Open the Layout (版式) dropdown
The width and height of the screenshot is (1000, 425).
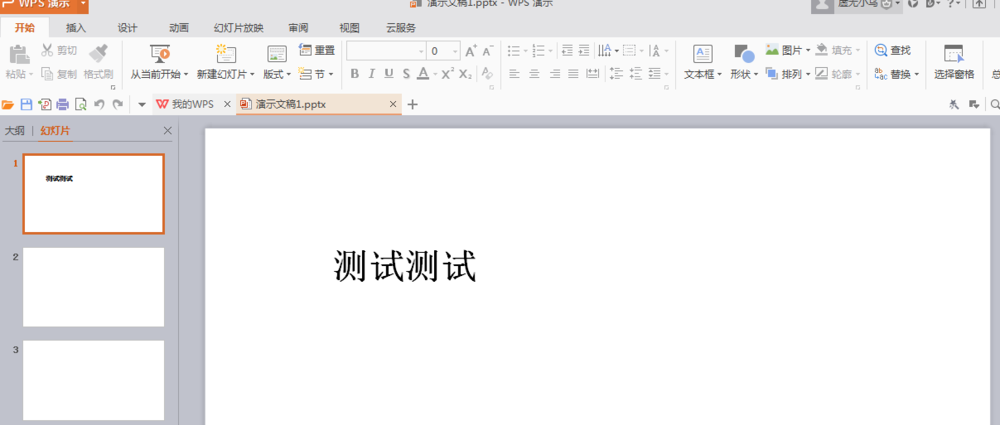pos(277,74)
